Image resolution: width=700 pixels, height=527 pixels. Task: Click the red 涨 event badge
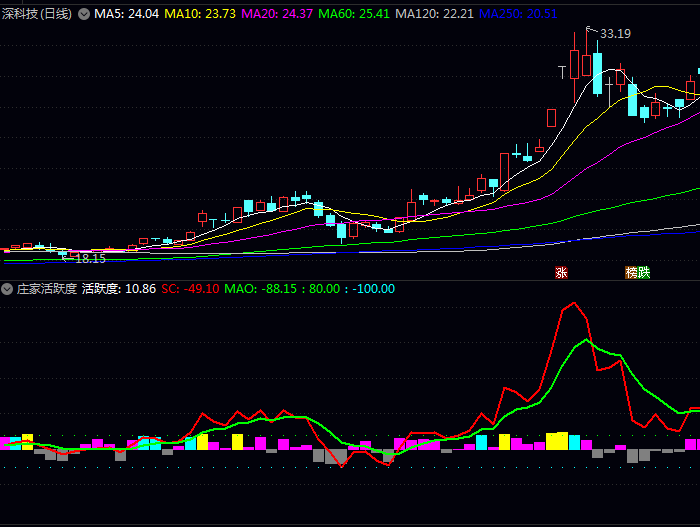click(x=561, y=272)
